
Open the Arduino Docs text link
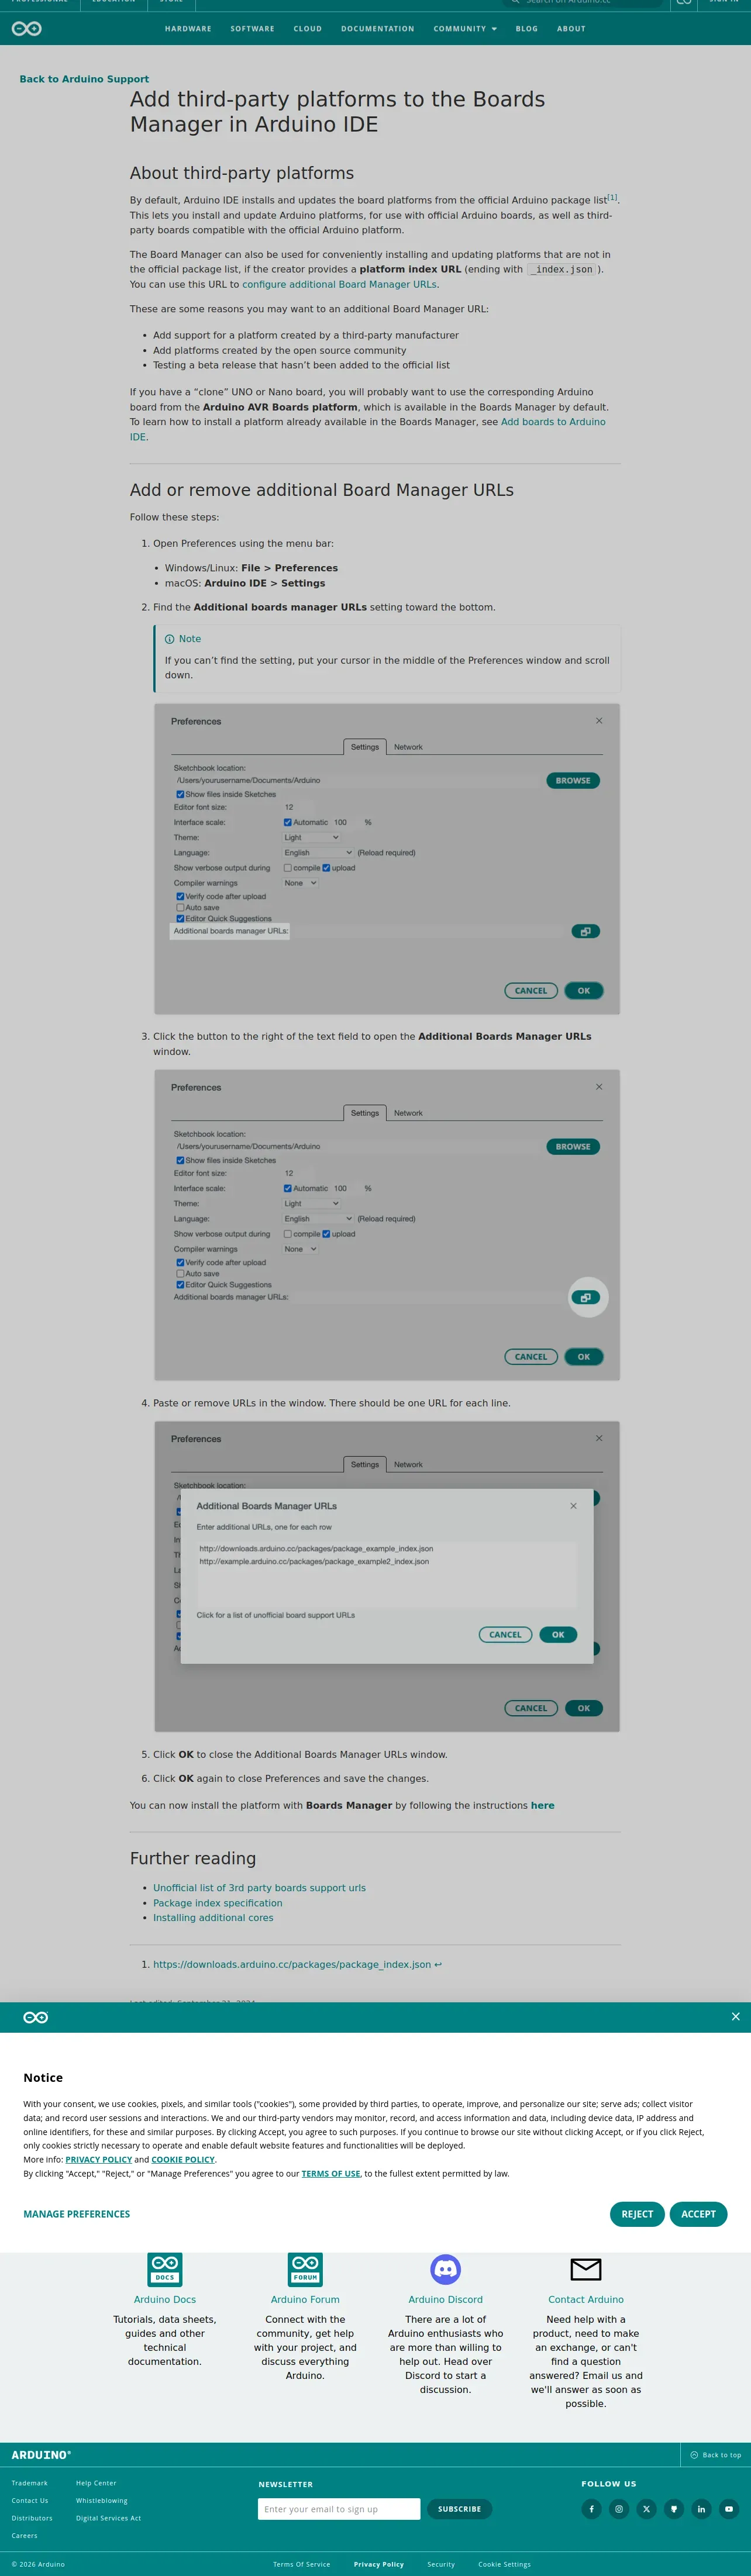165,2299
